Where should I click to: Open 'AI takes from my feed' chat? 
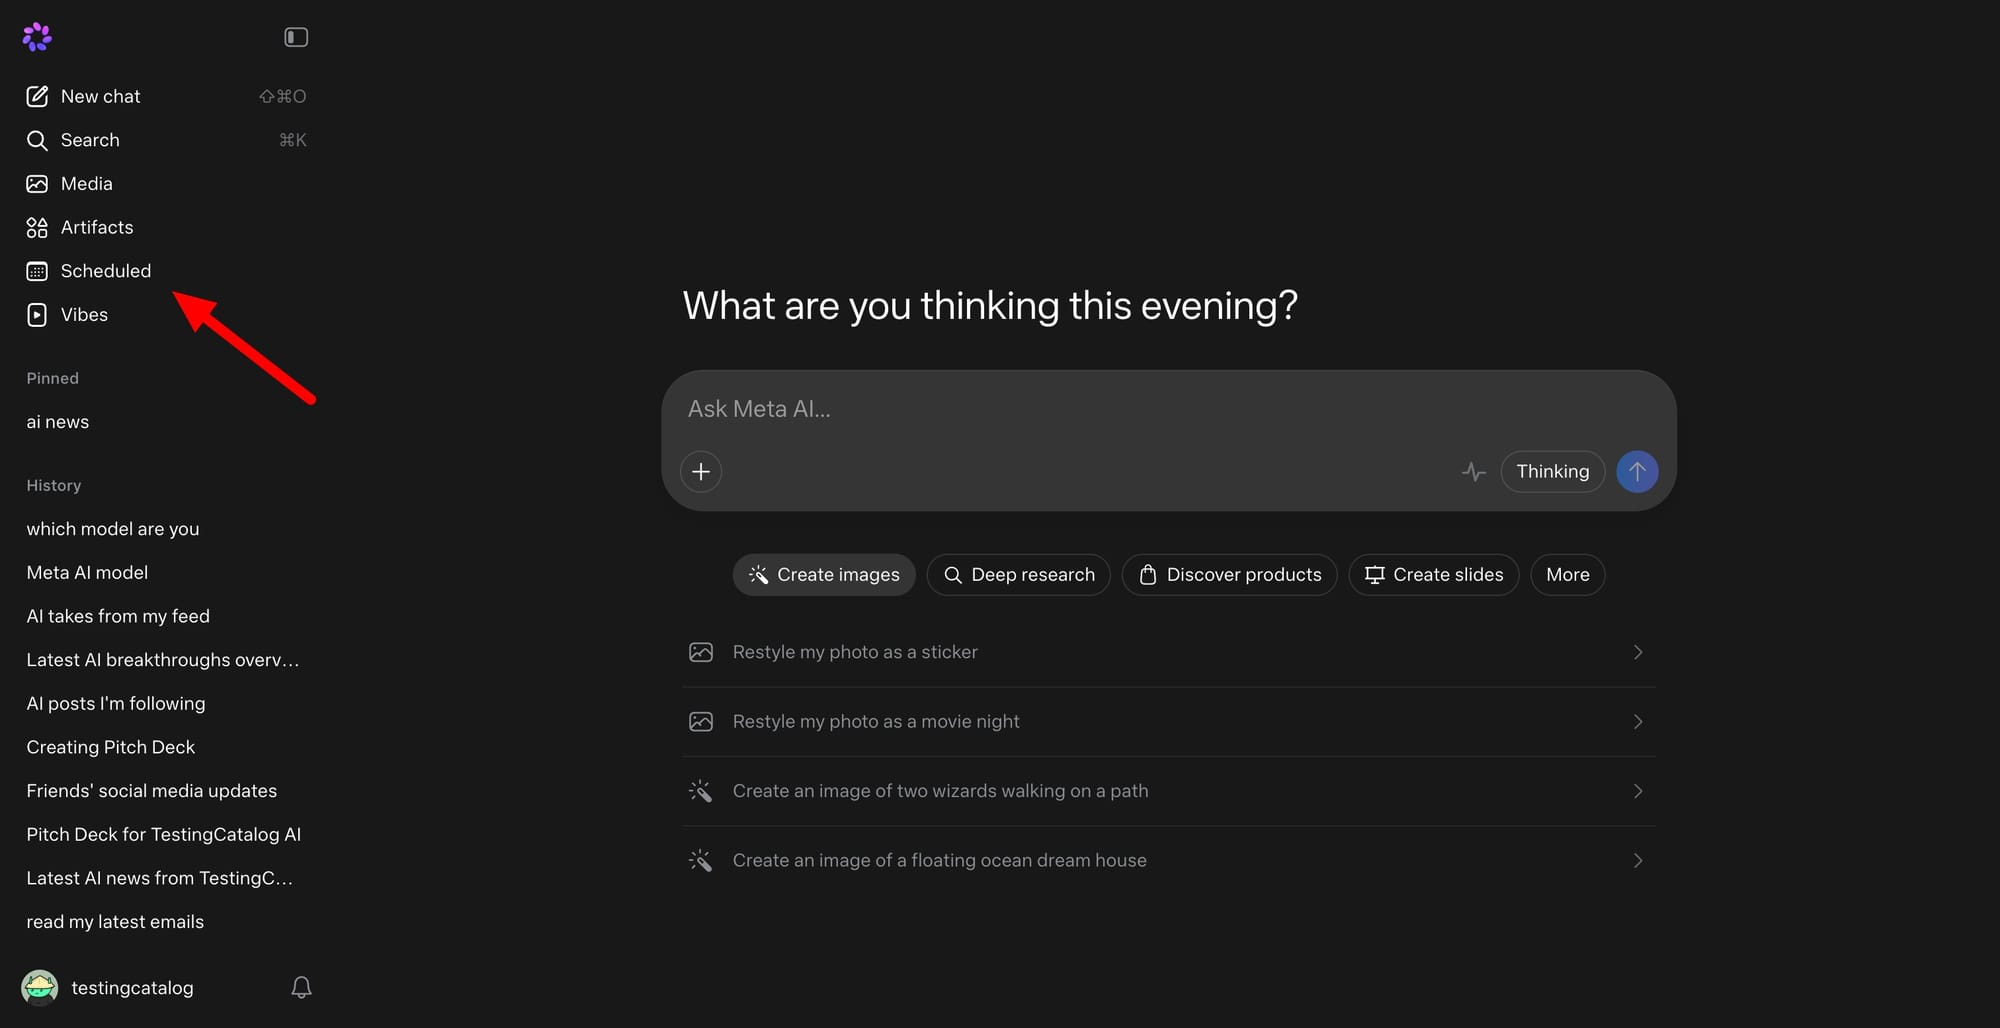coord(118,616)
